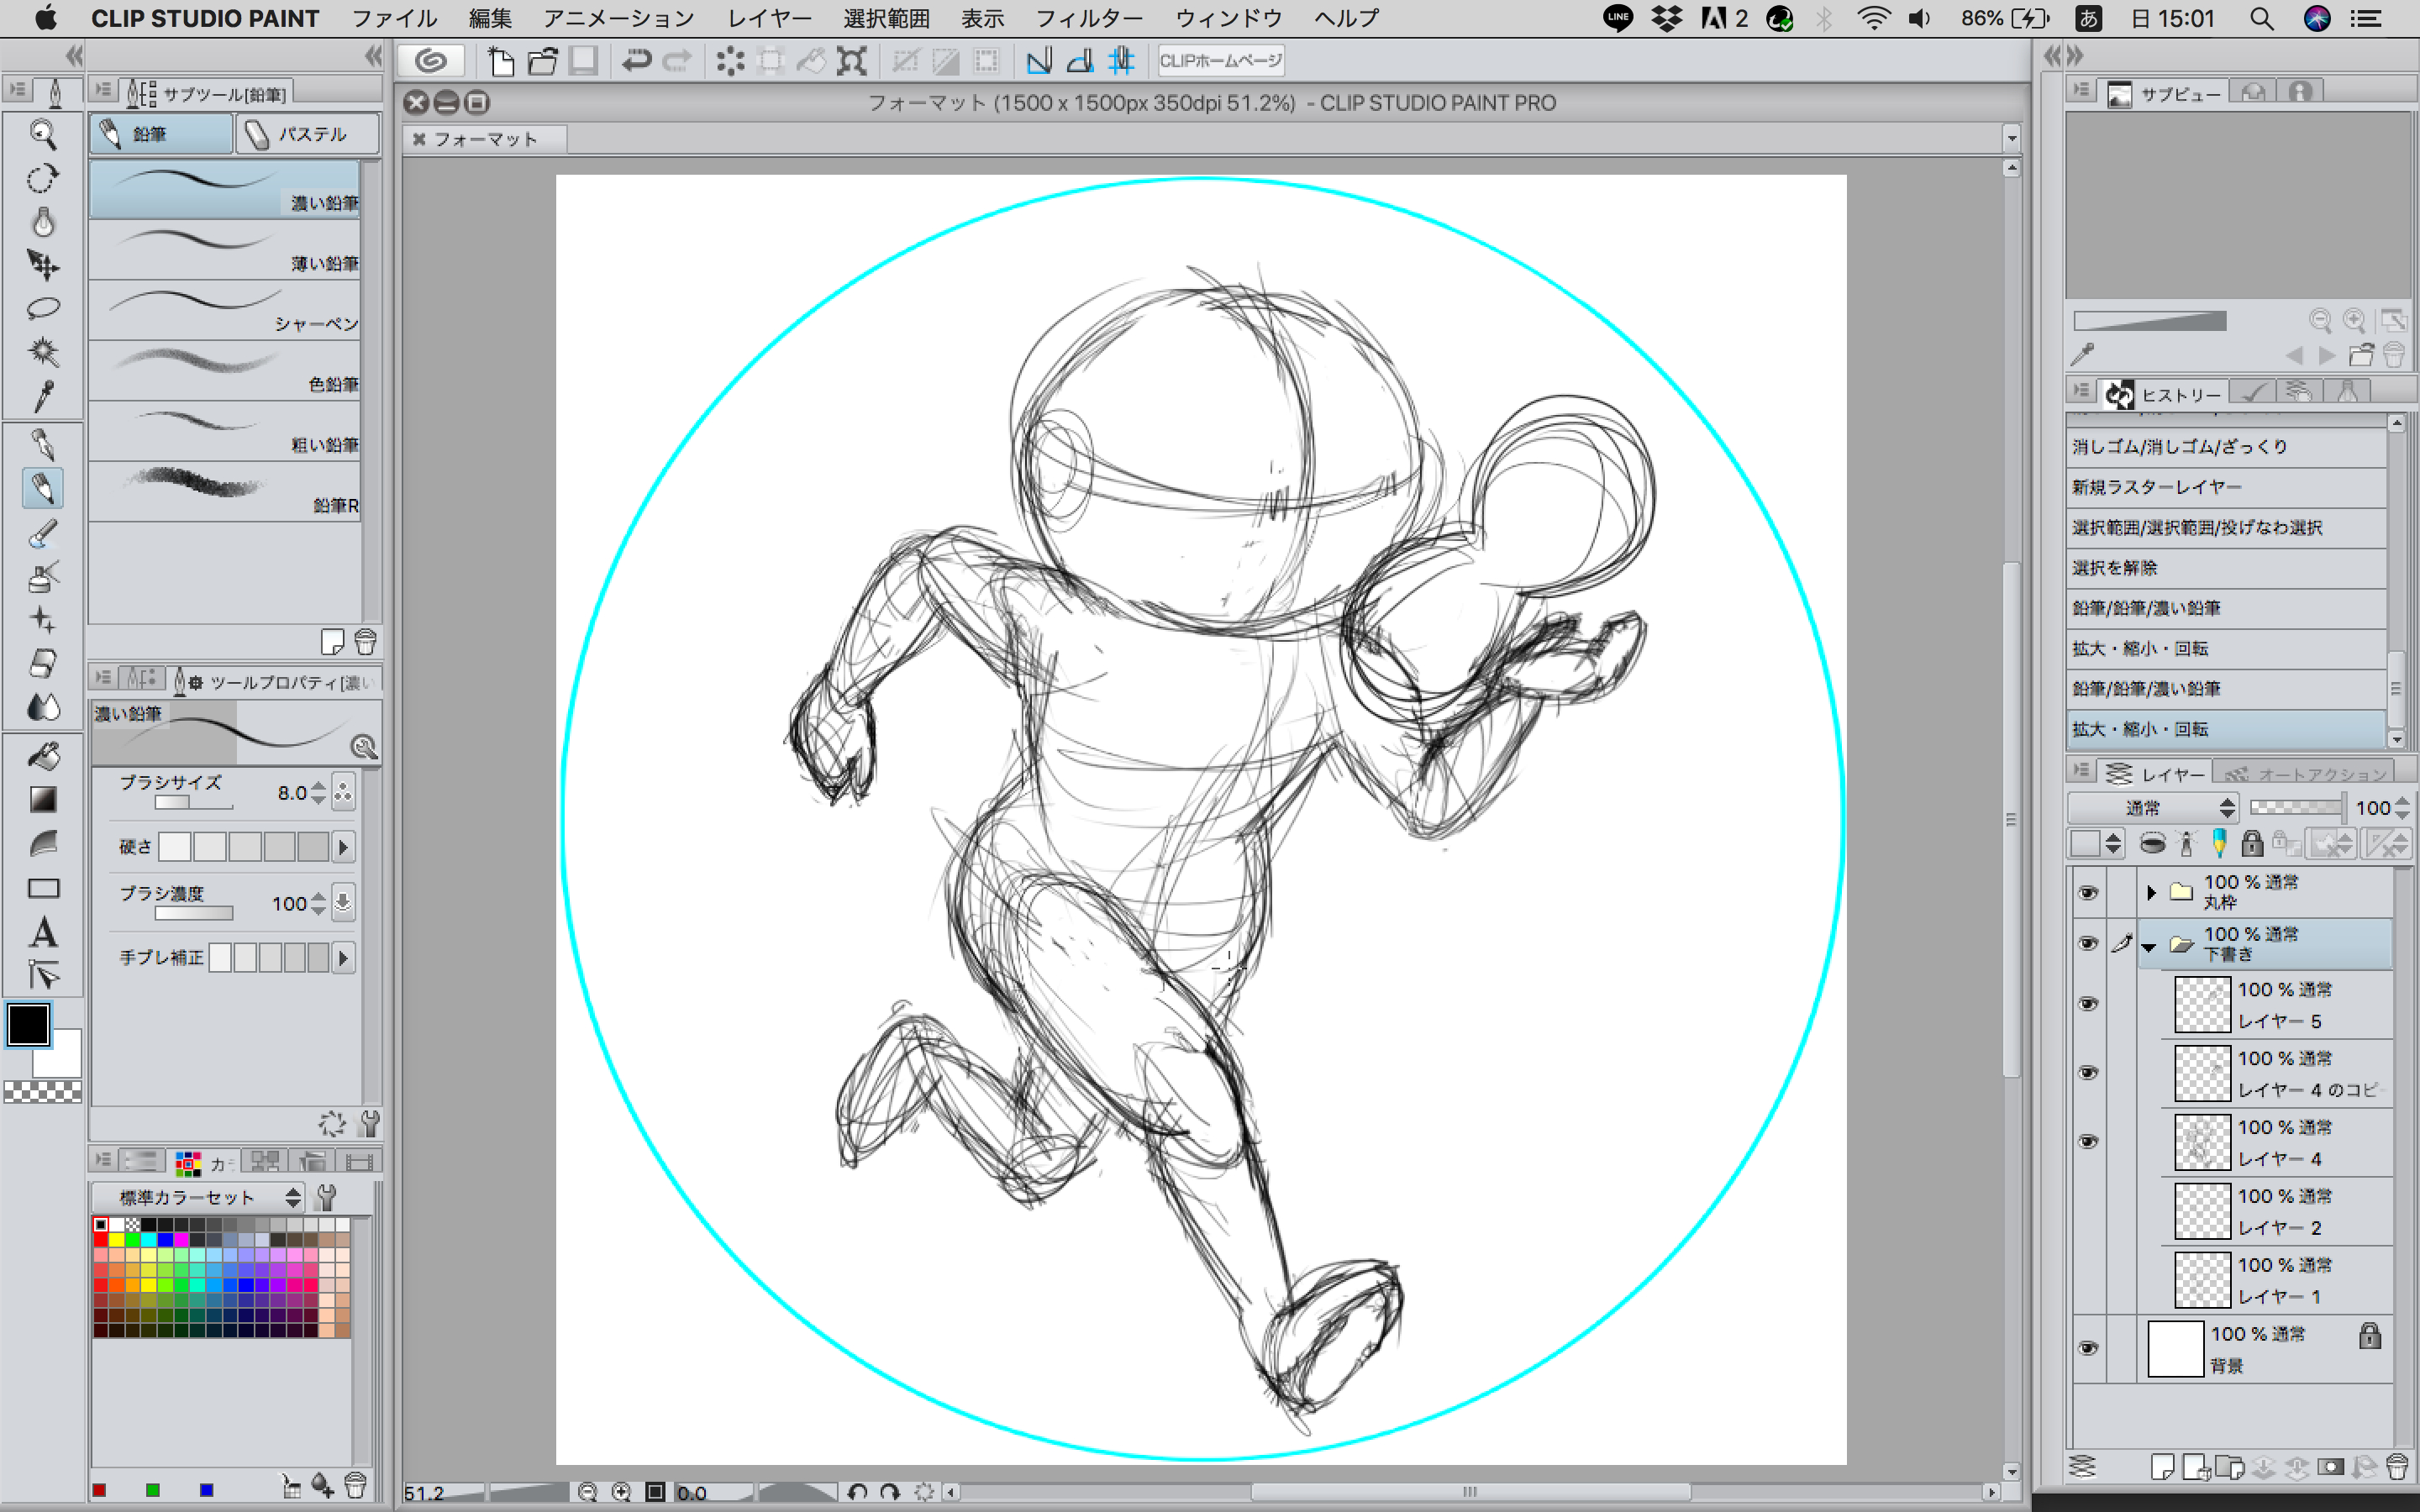2420x1512 pixels.
Task: Open the フィルター menu
Action: (1088, 18)
